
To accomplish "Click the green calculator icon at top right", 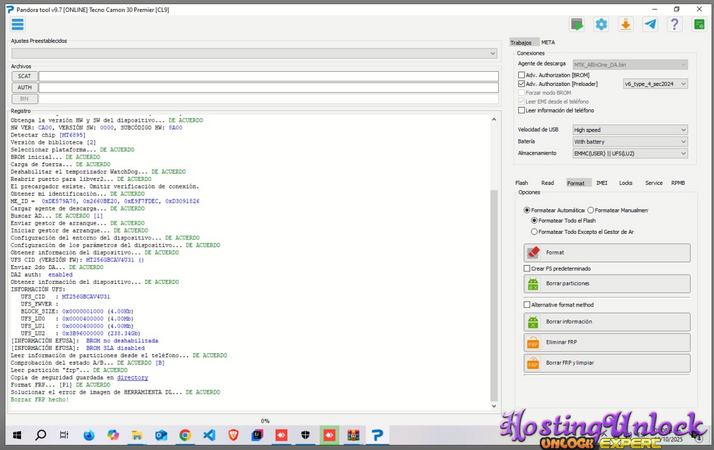I will [699, 24].
